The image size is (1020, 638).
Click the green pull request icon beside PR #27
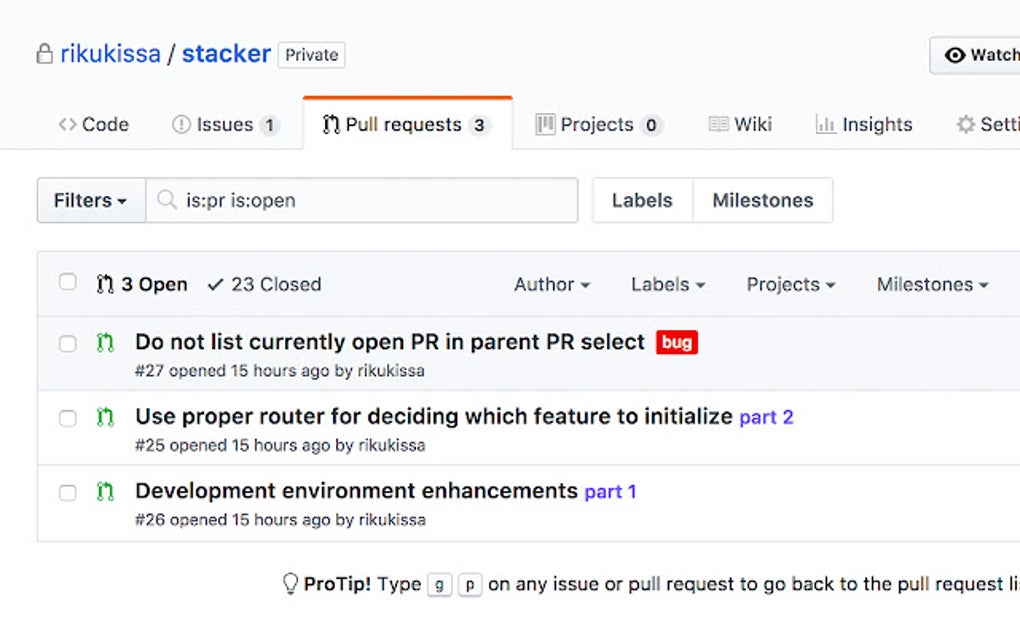[105, 341]
